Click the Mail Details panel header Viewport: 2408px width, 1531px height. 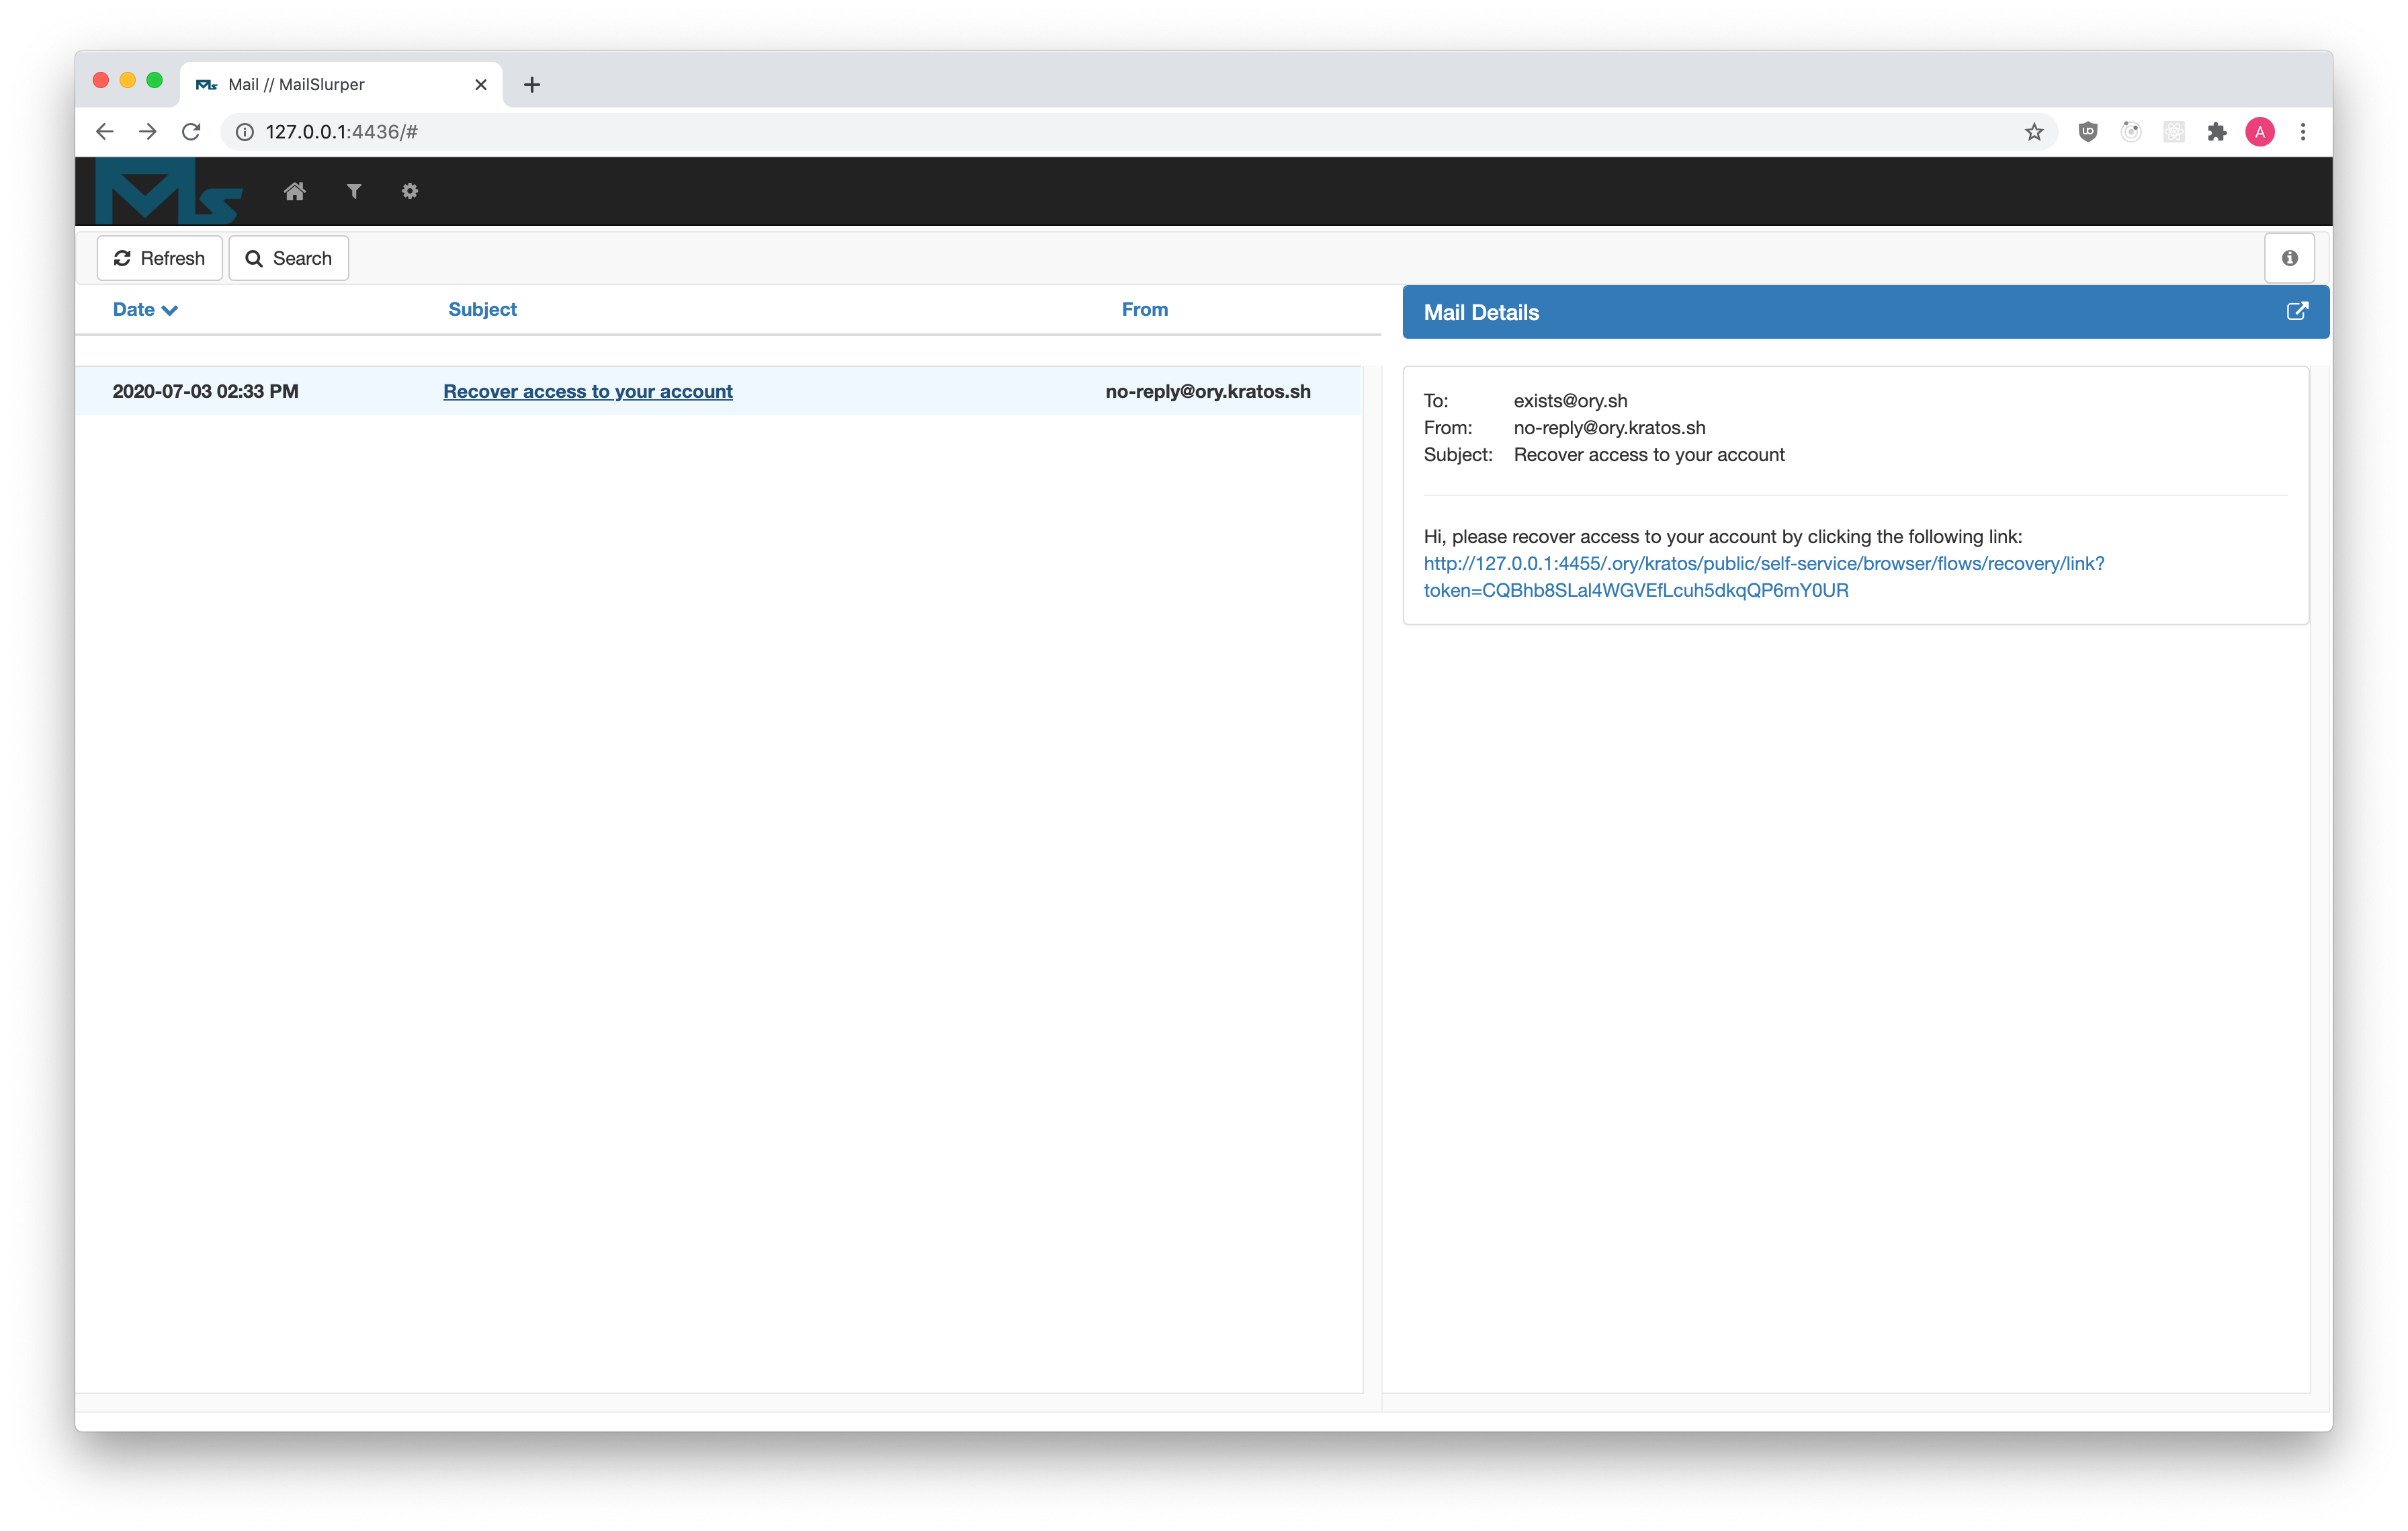point(1865,312)
